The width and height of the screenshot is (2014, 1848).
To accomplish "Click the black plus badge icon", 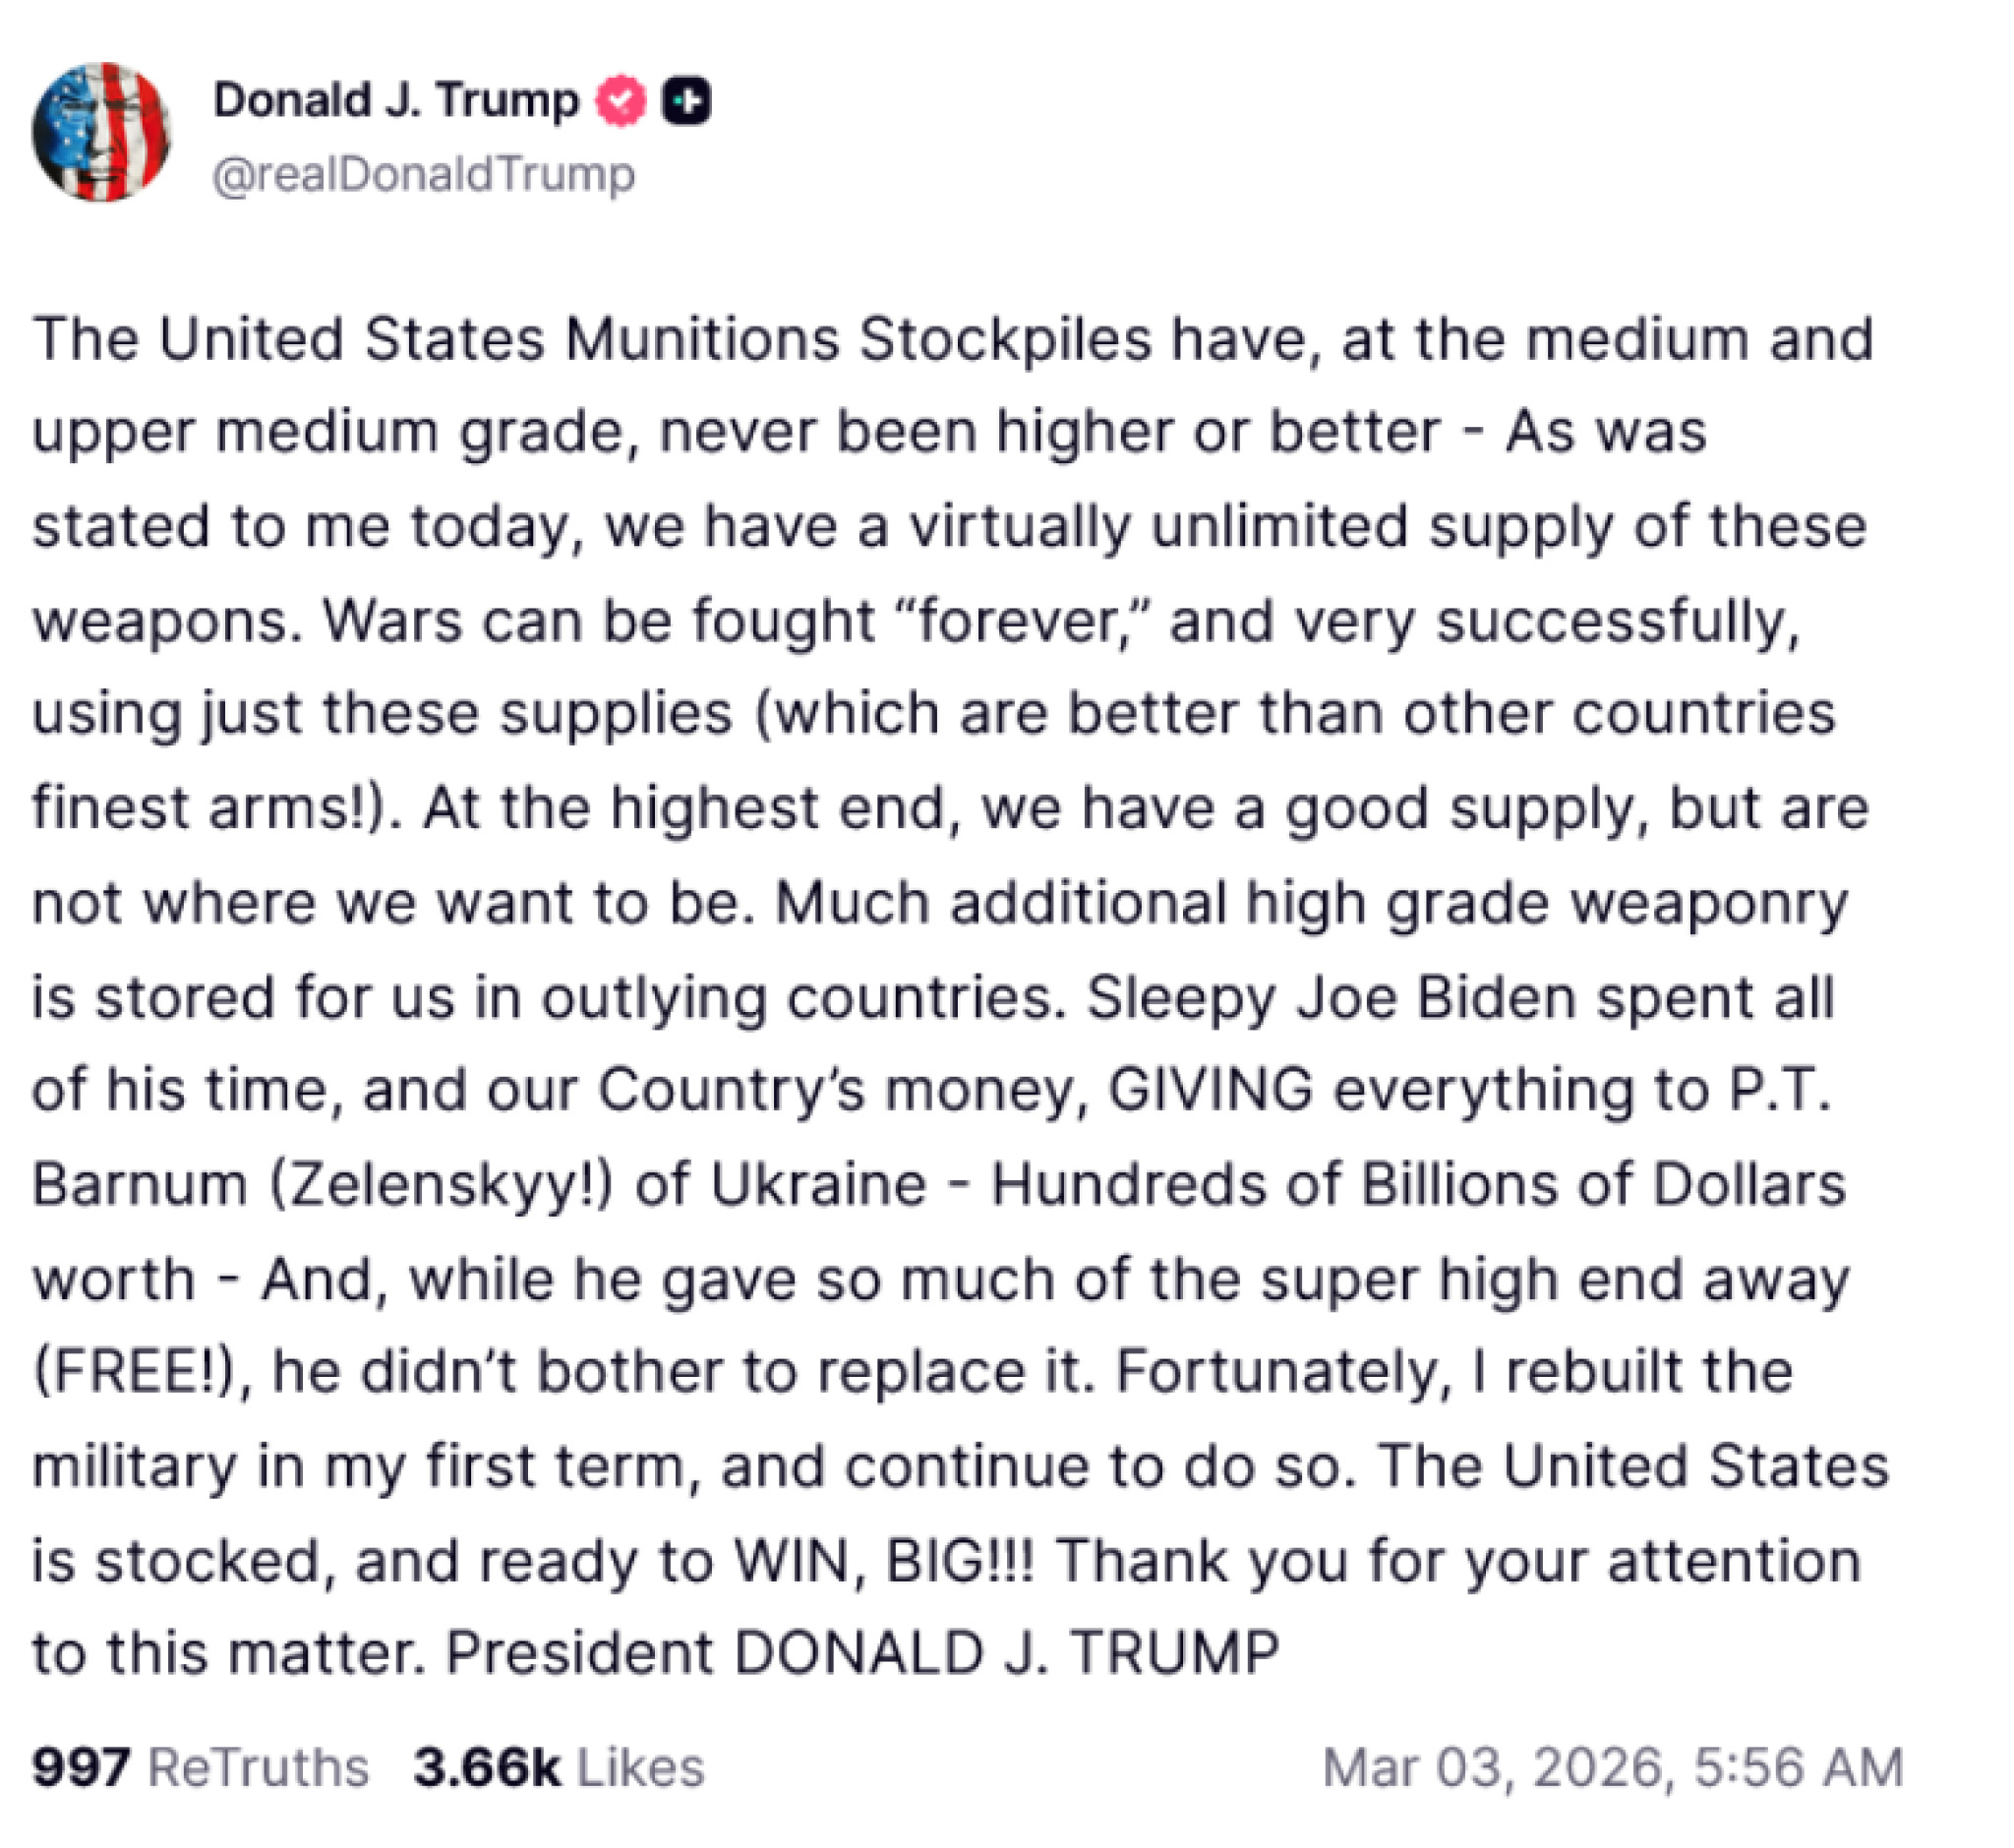I will [687, 101].
